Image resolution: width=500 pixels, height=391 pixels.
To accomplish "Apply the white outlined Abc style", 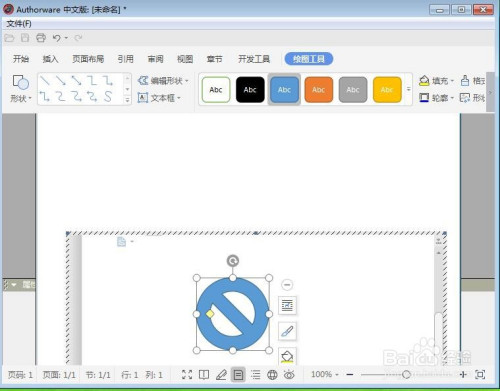I will point(216,90).
